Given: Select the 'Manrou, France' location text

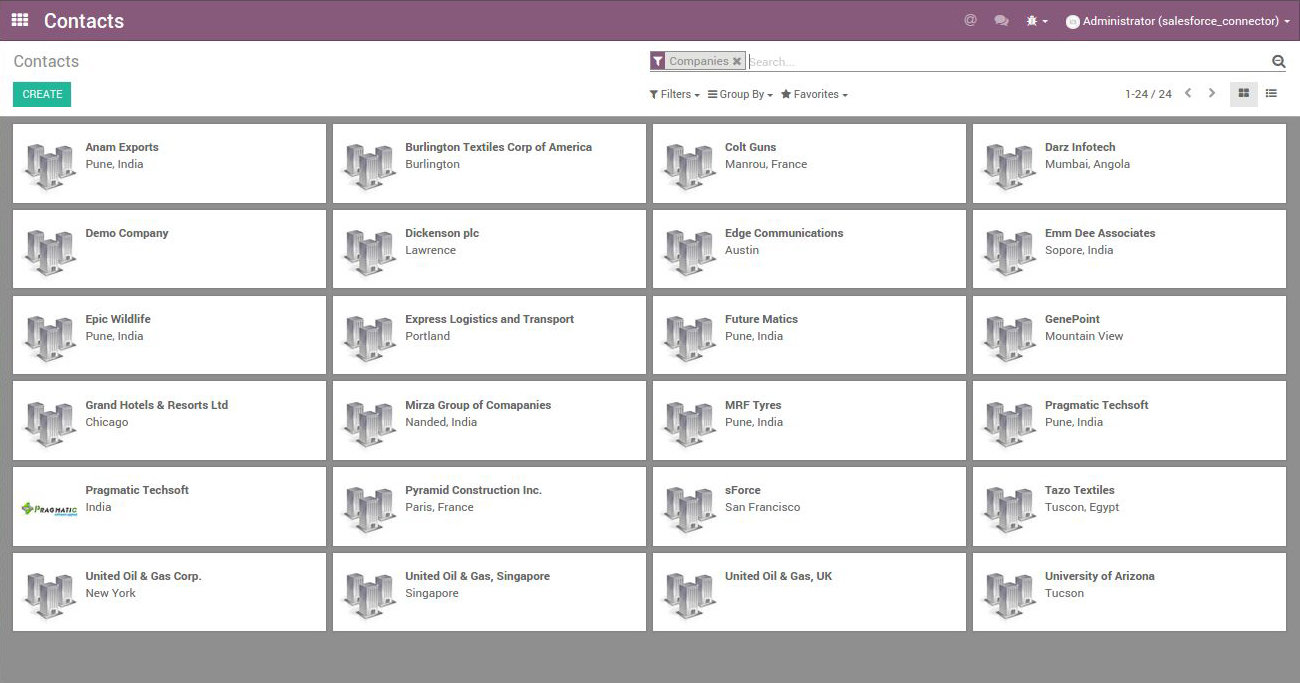Looking at the screenshot, I should coord(766,164).
